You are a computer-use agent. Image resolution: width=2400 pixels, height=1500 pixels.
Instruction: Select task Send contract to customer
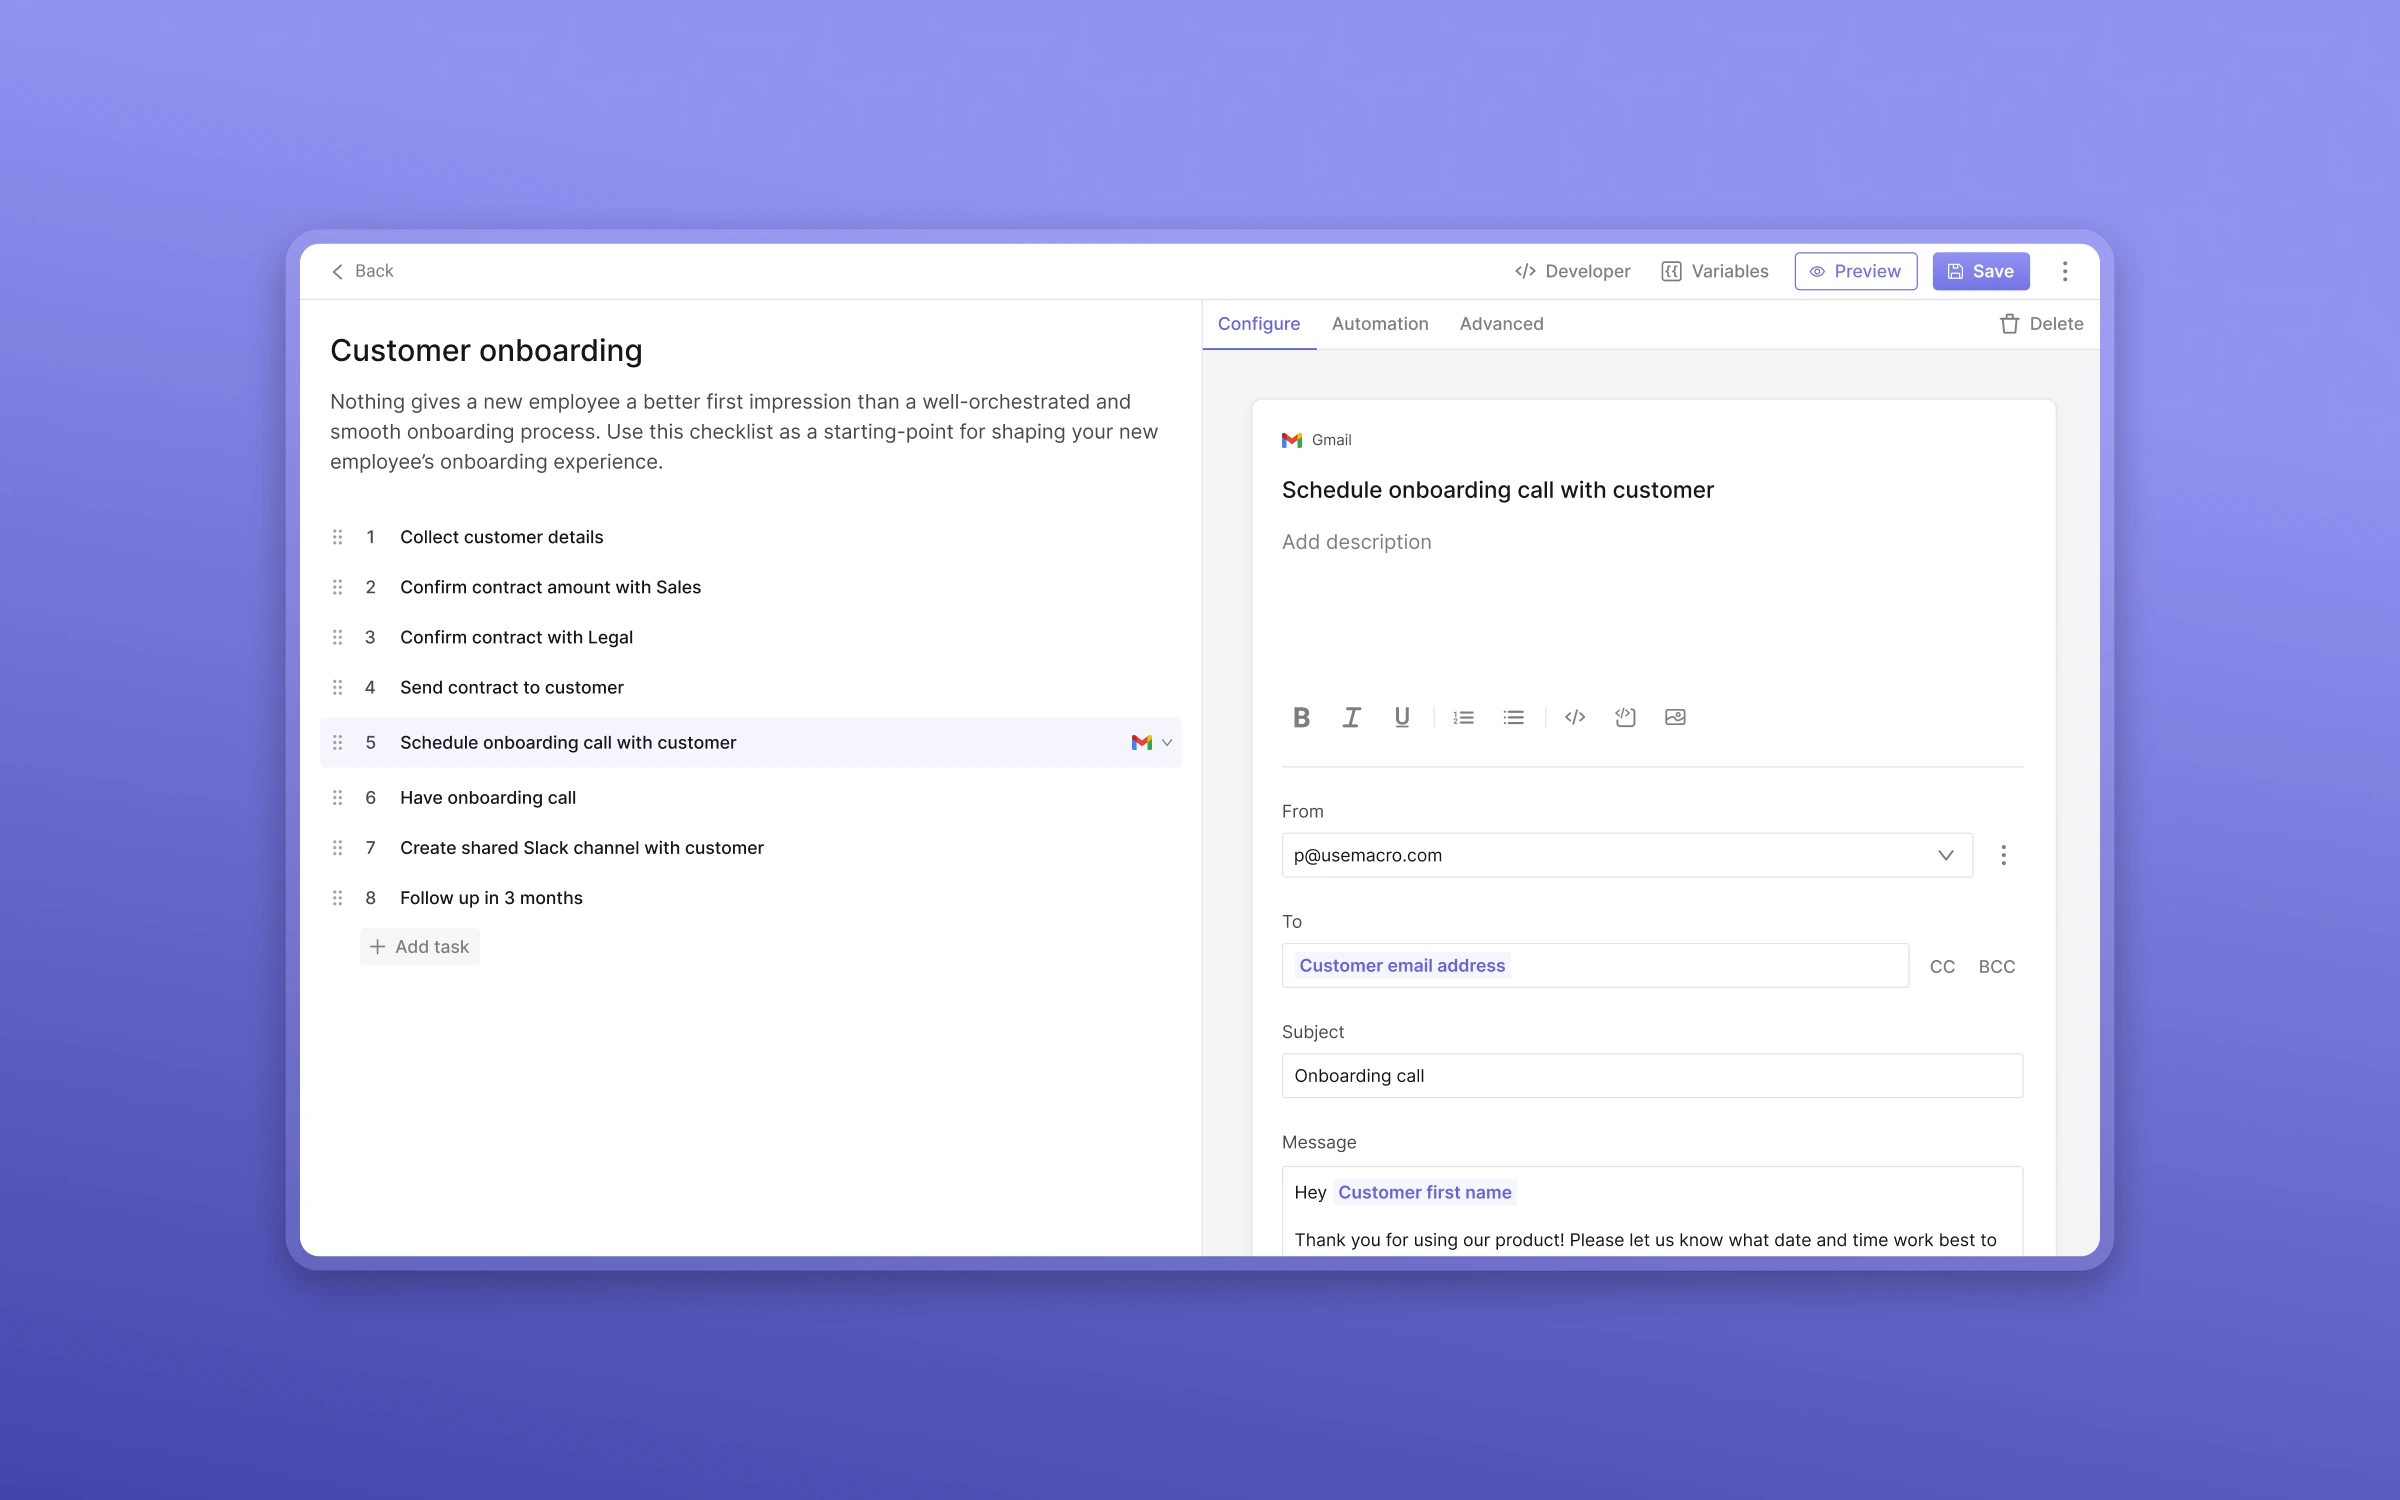tap(511, 687)
